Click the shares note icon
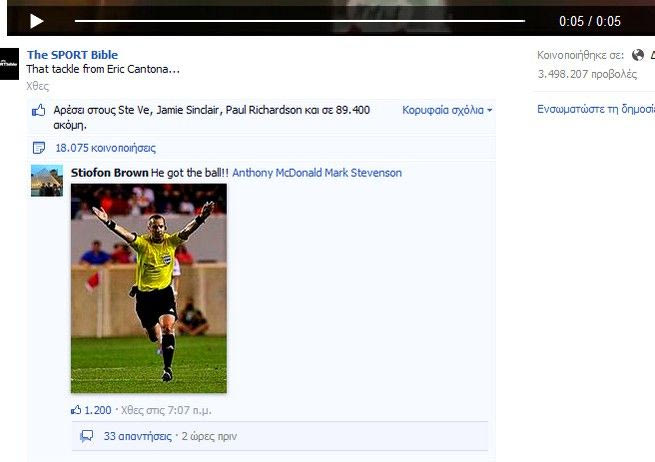655x462 pixels. (39, 148)
